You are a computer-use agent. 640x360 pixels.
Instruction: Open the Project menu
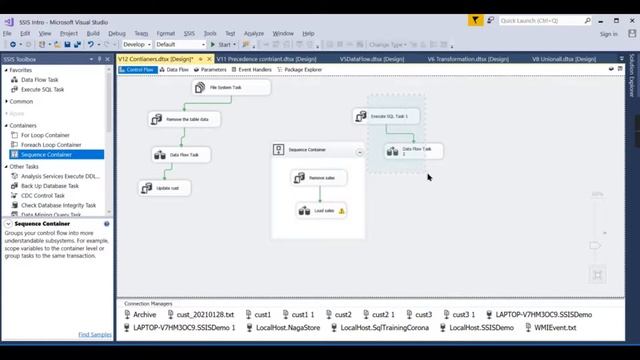pos(69,33)
